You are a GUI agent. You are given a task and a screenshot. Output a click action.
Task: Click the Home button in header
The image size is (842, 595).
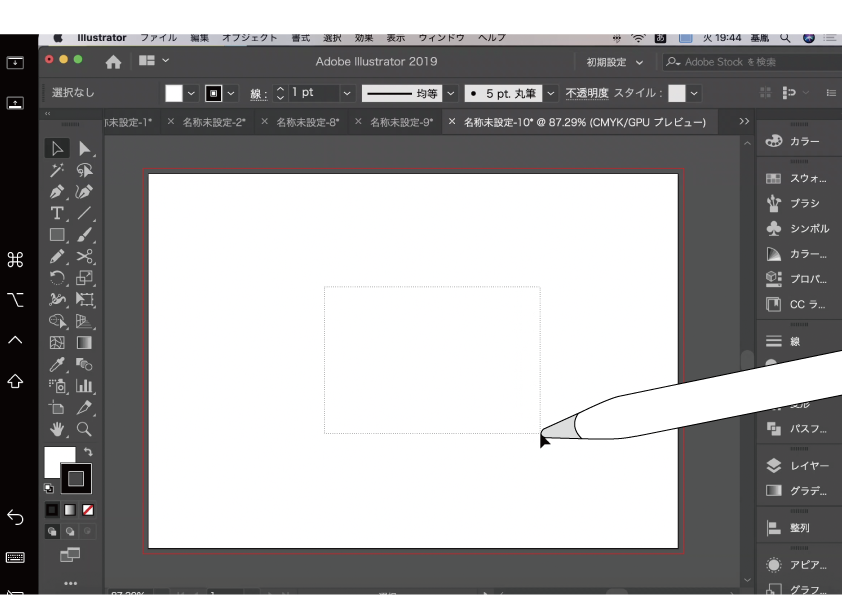(113, 62)
